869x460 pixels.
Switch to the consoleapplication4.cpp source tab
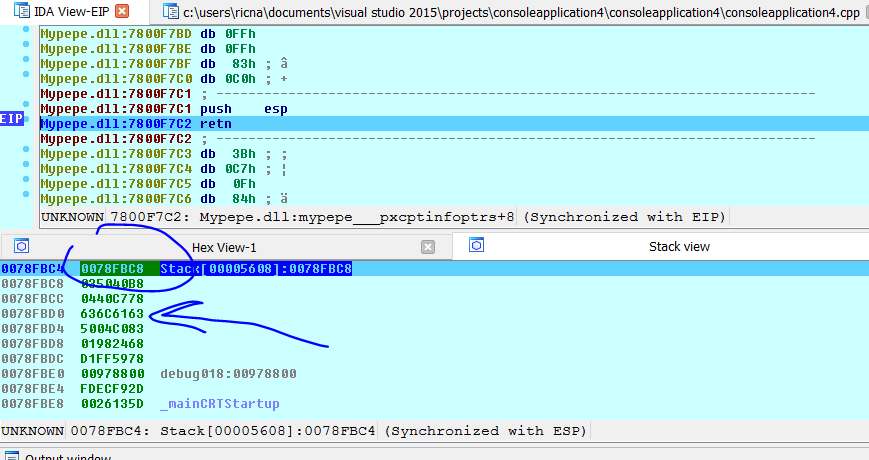(x=510, y=12)
